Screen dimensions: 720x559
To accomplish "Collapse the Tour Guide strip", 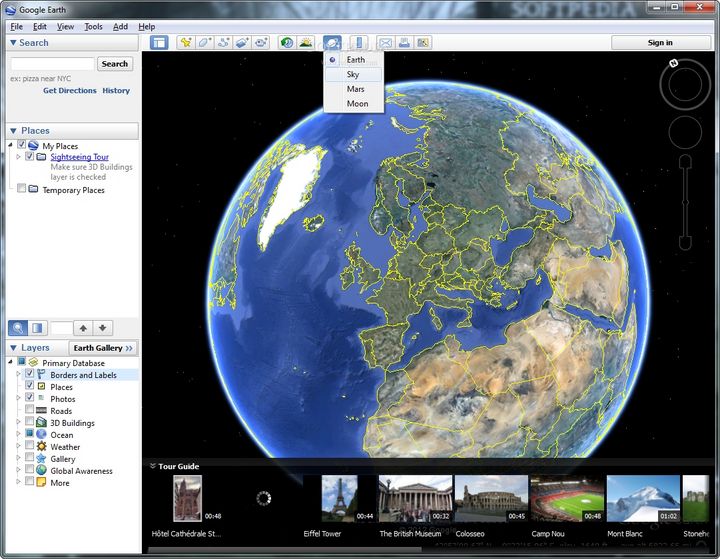I will pos(152,466).
